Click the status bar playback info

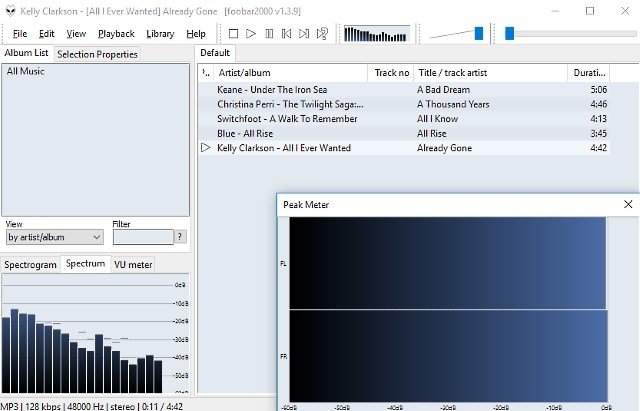tap(92, 406)
